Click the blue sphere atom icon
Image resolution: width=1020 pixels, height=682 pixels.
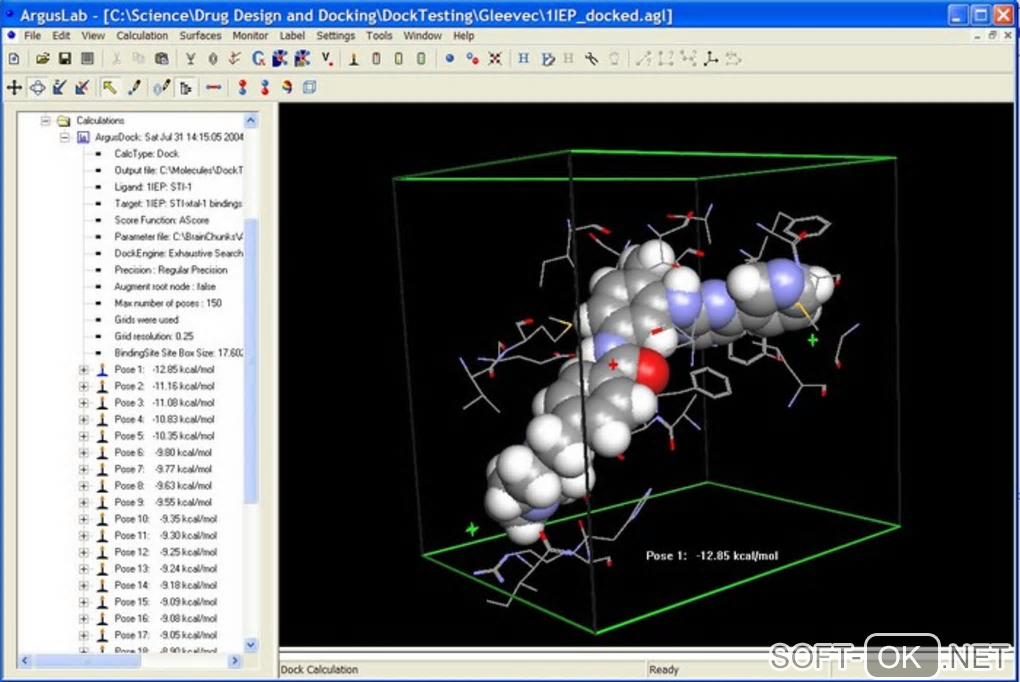(450, 59)
